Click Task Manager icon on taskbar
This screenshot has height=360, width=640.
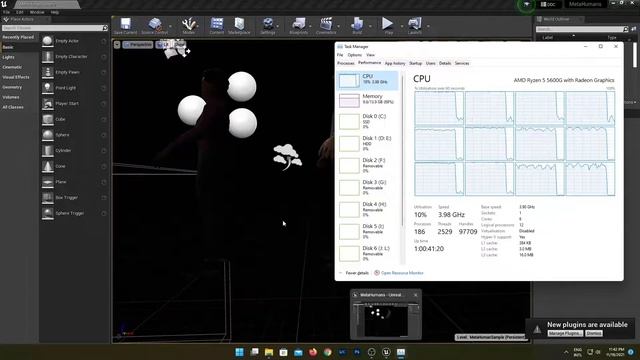tap(401, 352)
